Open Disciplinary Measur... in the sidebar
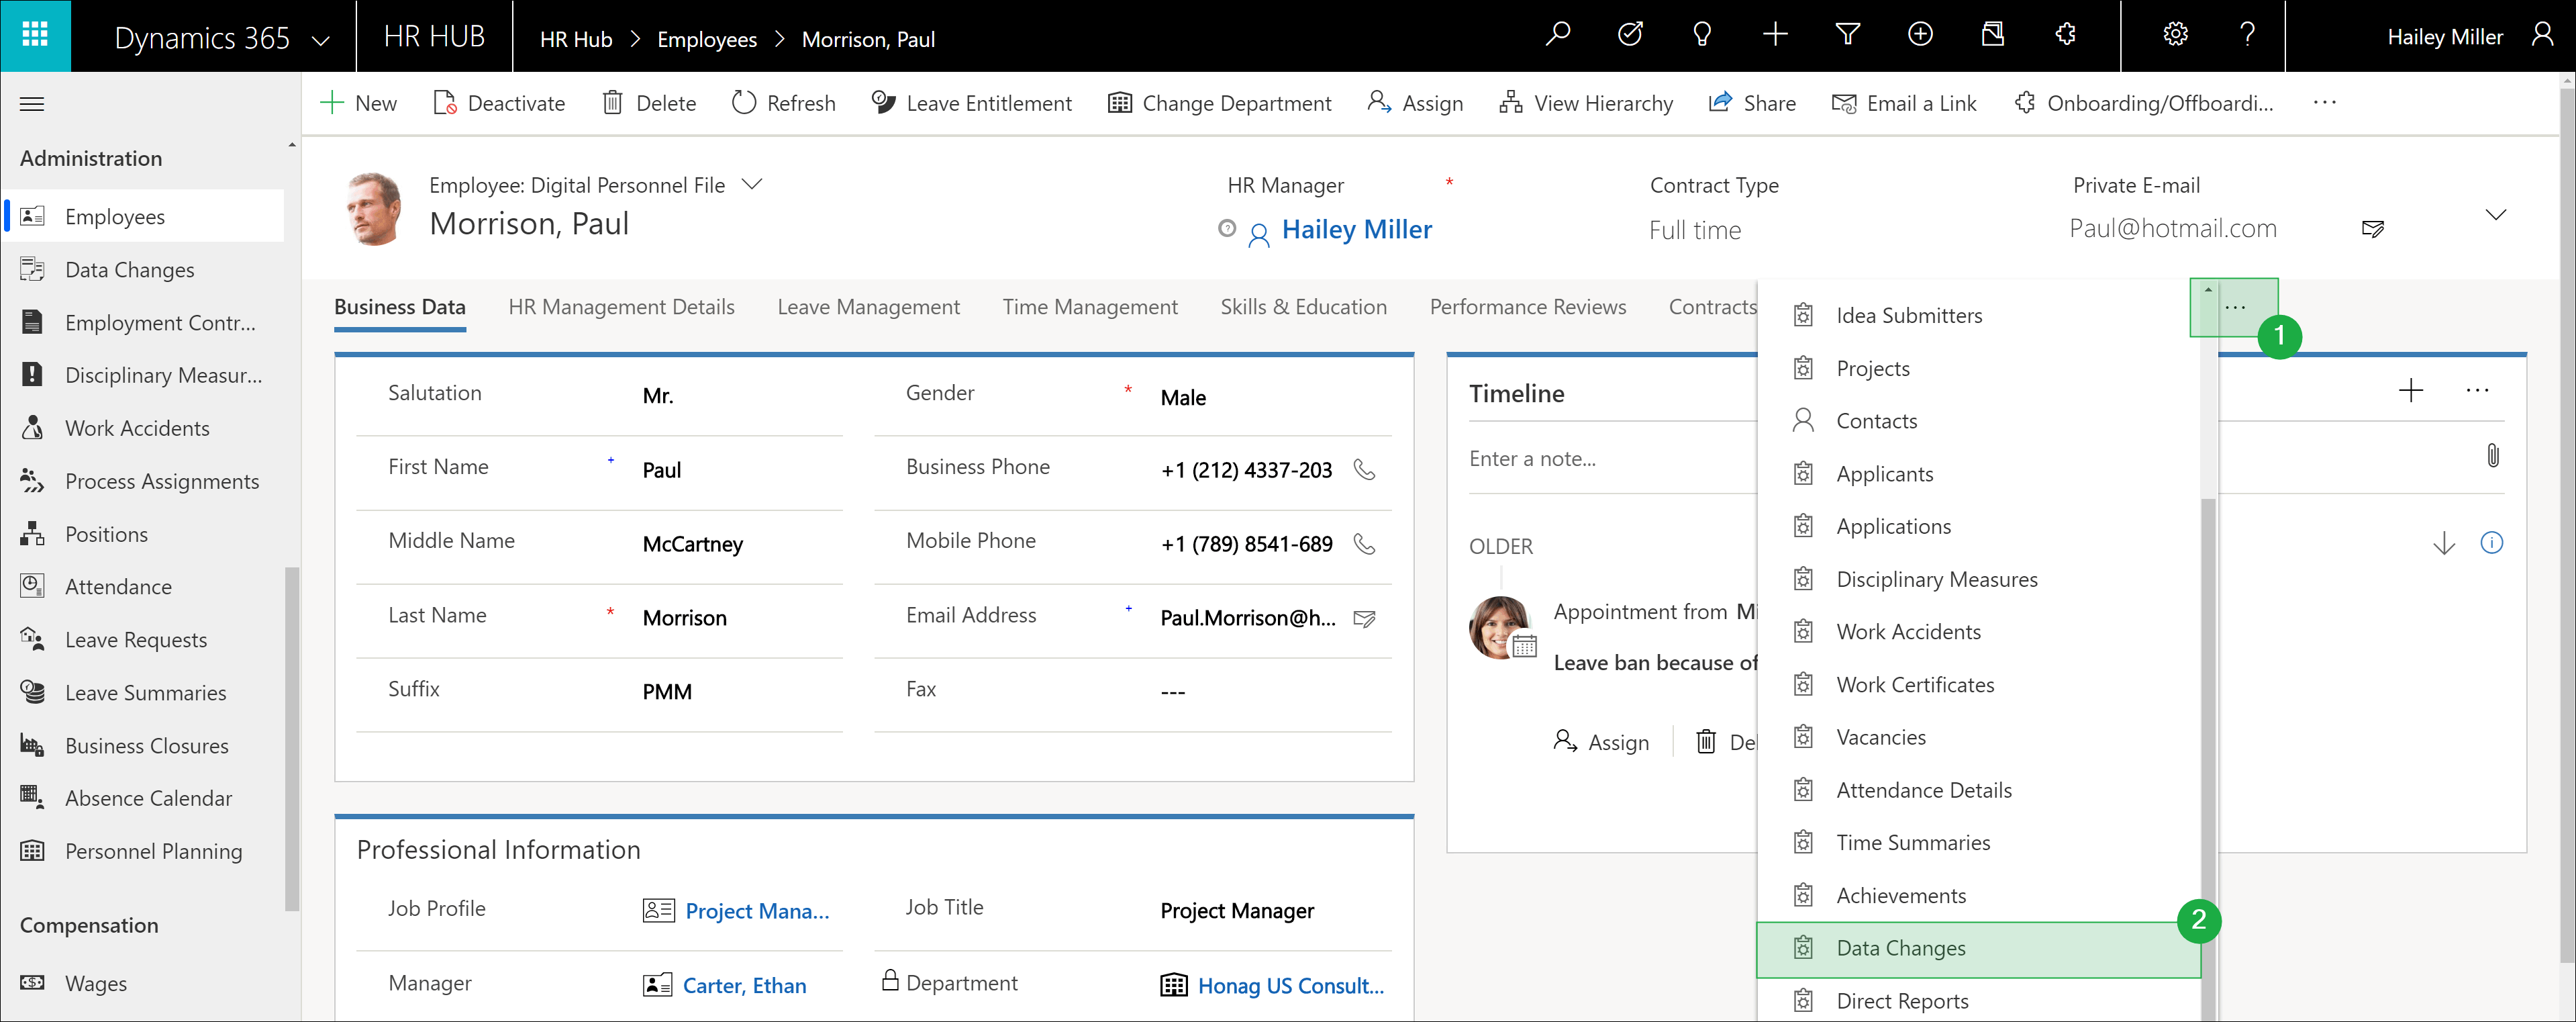 (143, 375)
